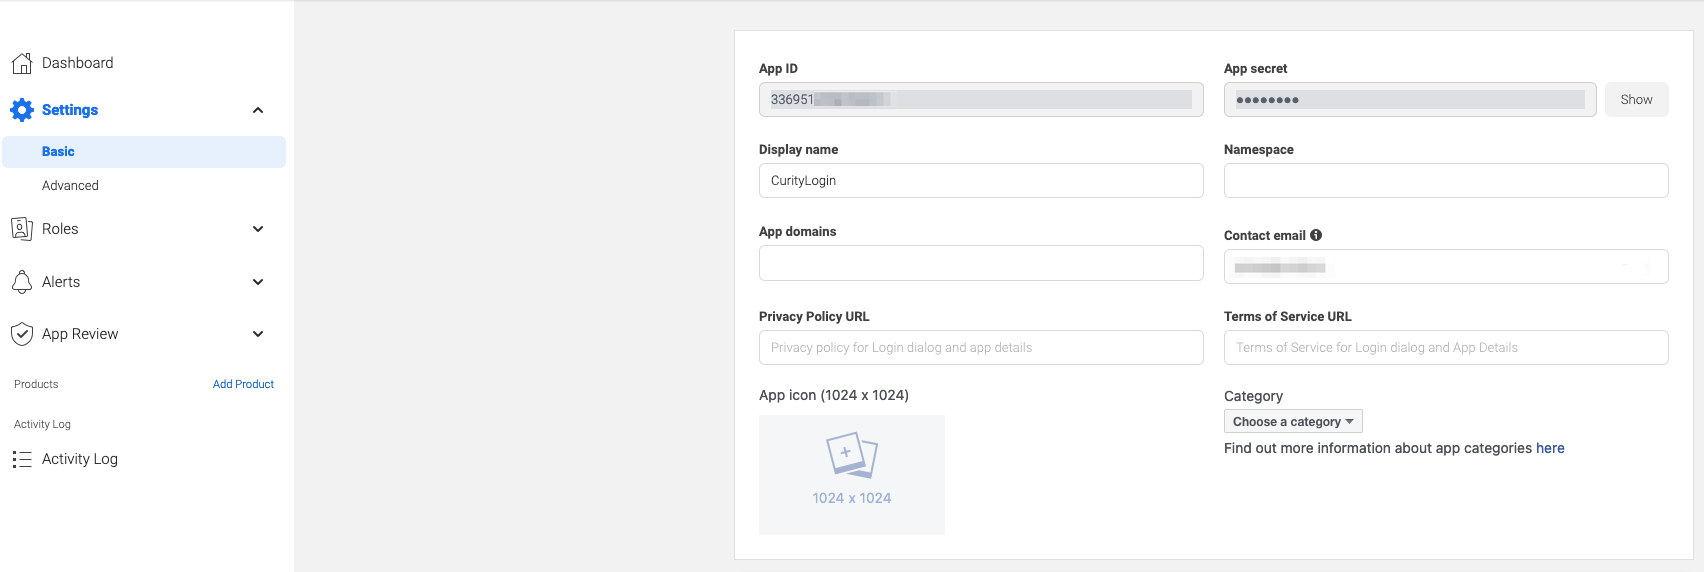Click the Activity Log list icon
This screenshot has height=572, width=1704.
[22, 459]
